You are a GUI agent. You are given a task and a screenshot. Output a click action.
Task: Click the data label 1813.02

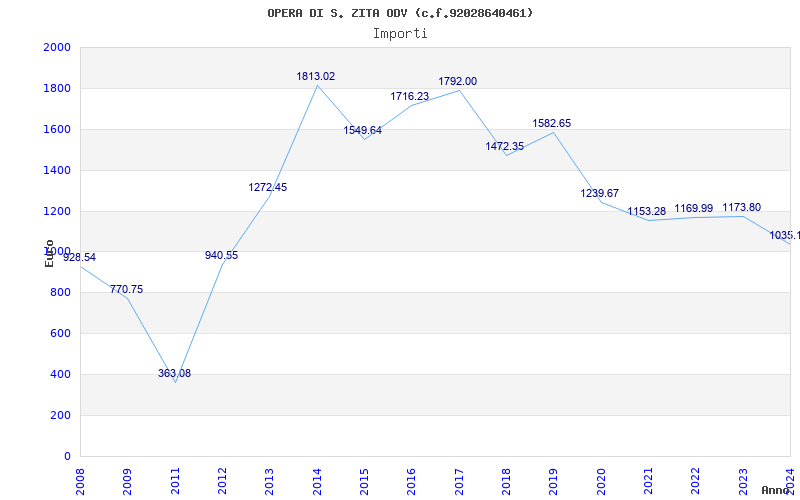pos(316,77)
